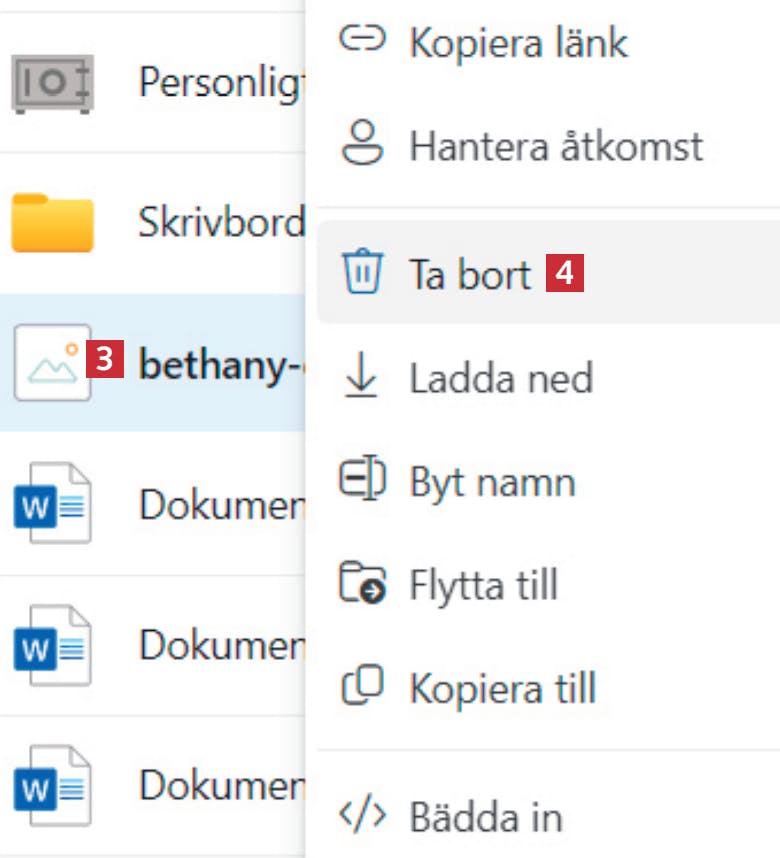Image resolution: width=780 pixels, height=858 pixels.
Task: Choose the "Ta bort" text in the context menu
Action: pyautogui.click(x=470, y=274)
